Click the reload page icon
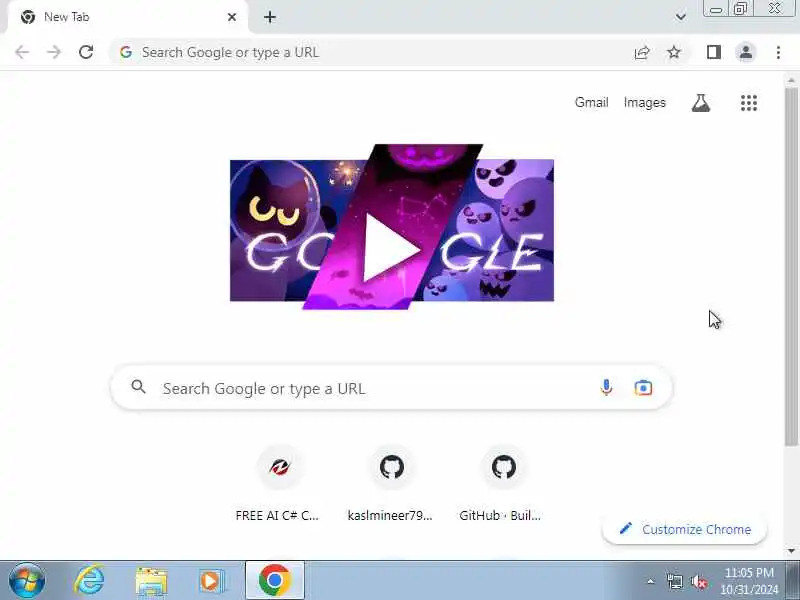This screenshot has height=600, width=800. point(86,52)
